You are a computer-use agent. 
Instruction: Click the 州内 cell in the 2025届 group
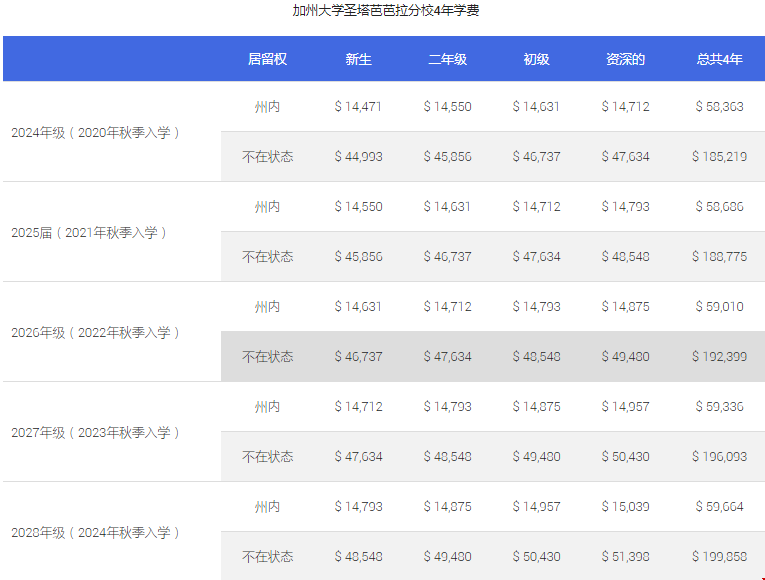(267, 206)
